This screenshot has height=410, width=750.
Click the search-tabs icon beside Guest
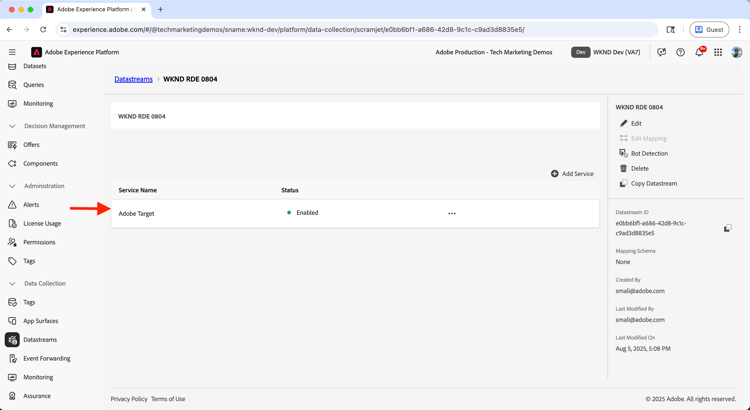click(x=671, y=30)
